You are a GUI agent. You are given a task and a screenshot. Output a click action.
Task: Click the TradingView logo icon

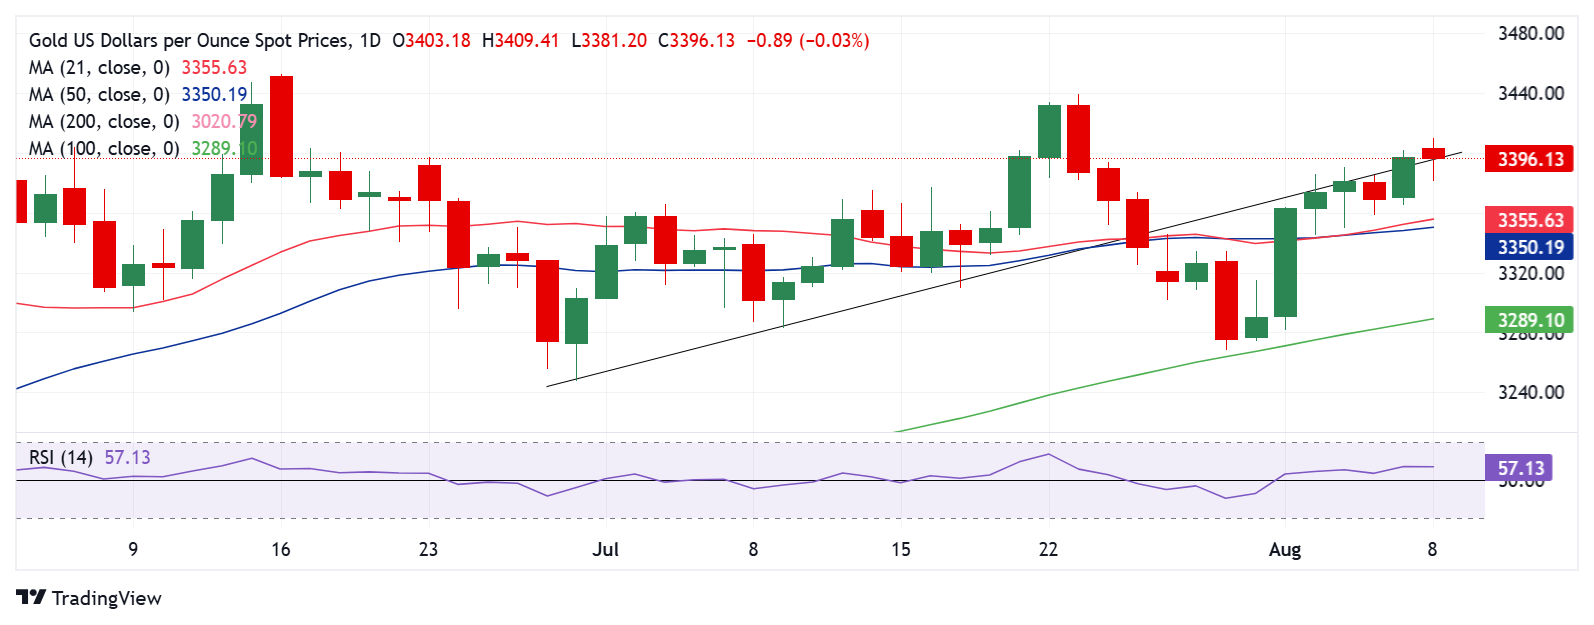32,597
